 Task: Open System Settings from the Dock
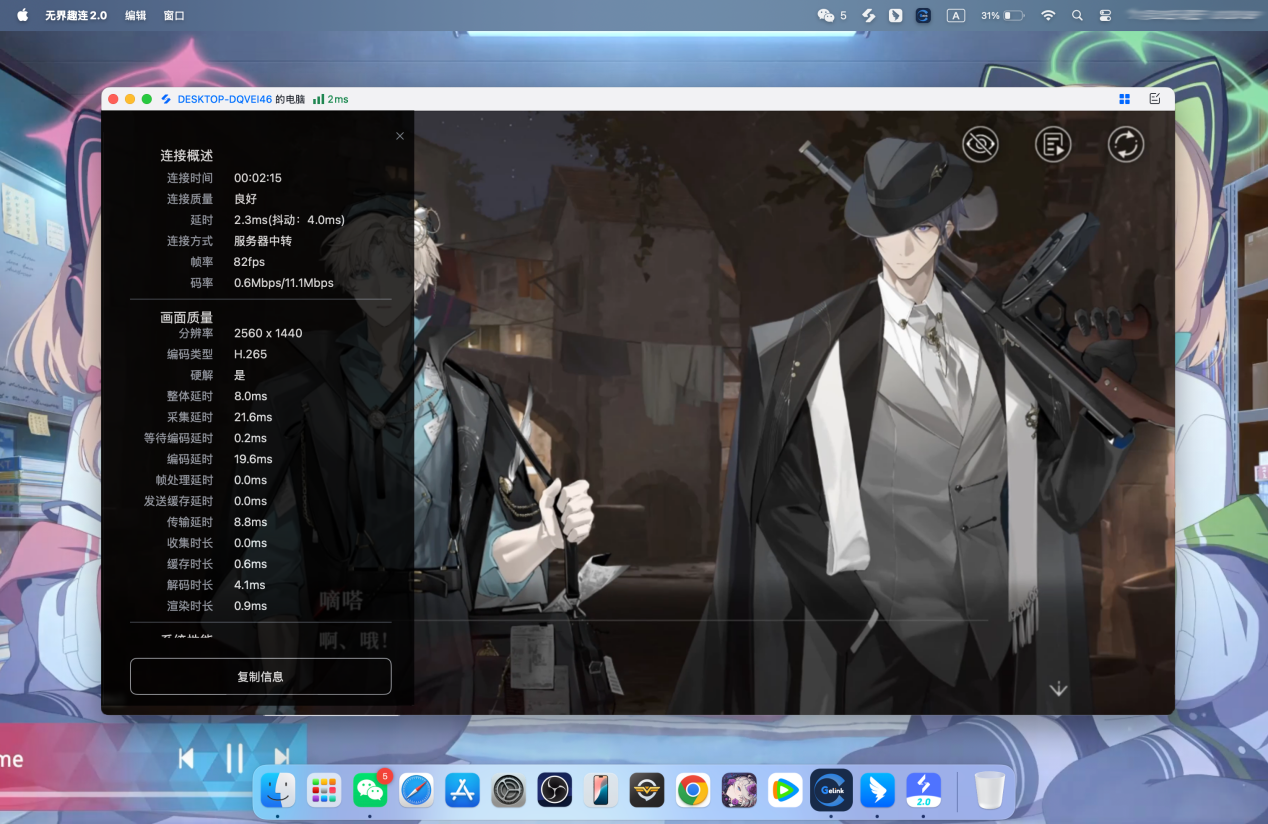(509, 791)
